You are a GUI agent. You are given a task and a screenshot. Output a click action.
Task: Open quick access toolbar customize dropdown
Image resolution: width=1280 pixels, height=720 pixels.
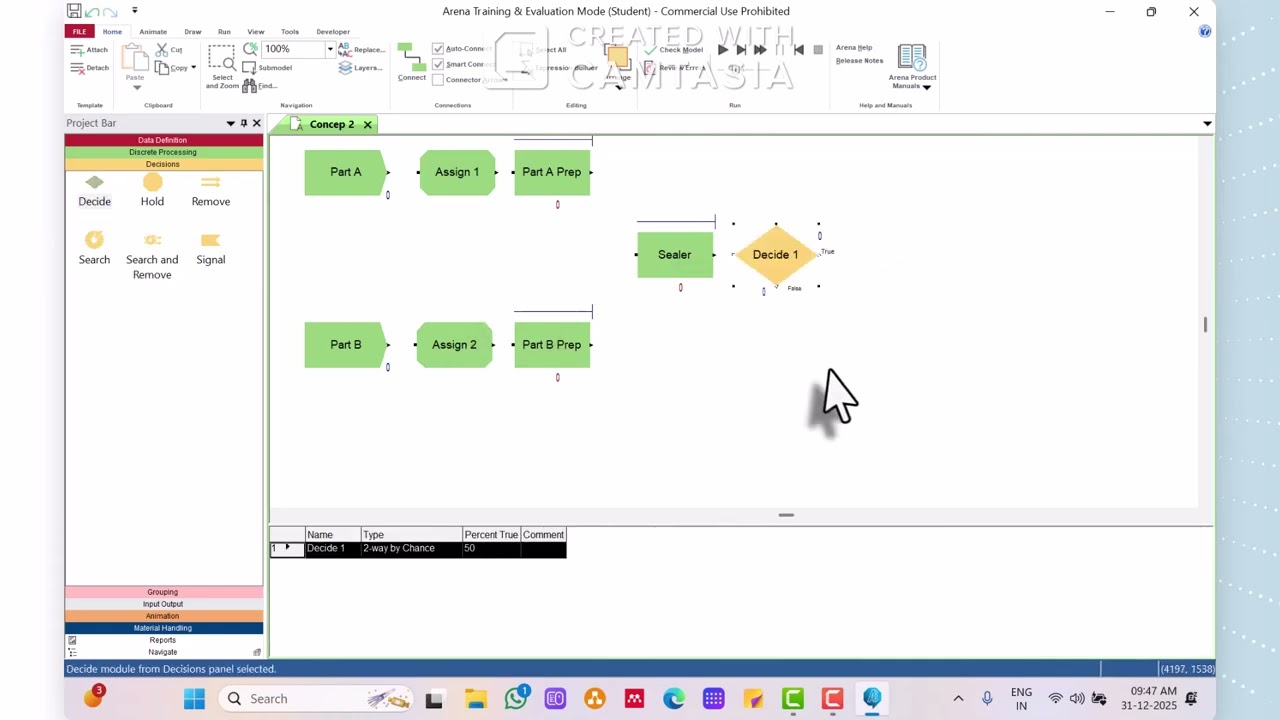[x=134, y=11]
